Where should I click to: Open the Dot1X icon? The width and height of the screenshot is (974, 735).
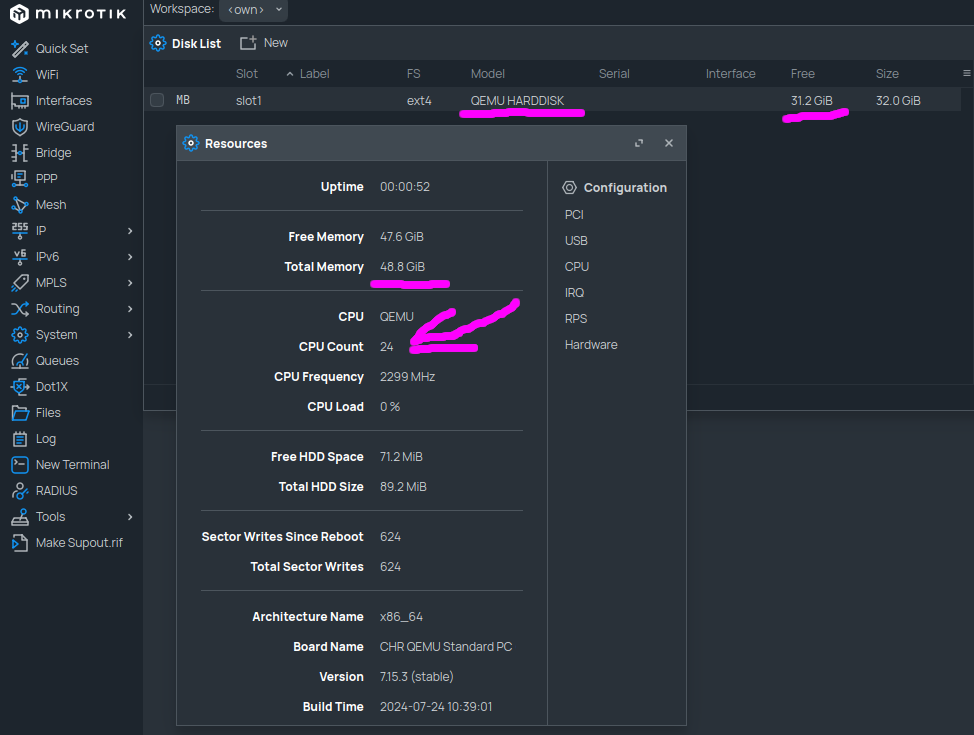click(20, 387)
